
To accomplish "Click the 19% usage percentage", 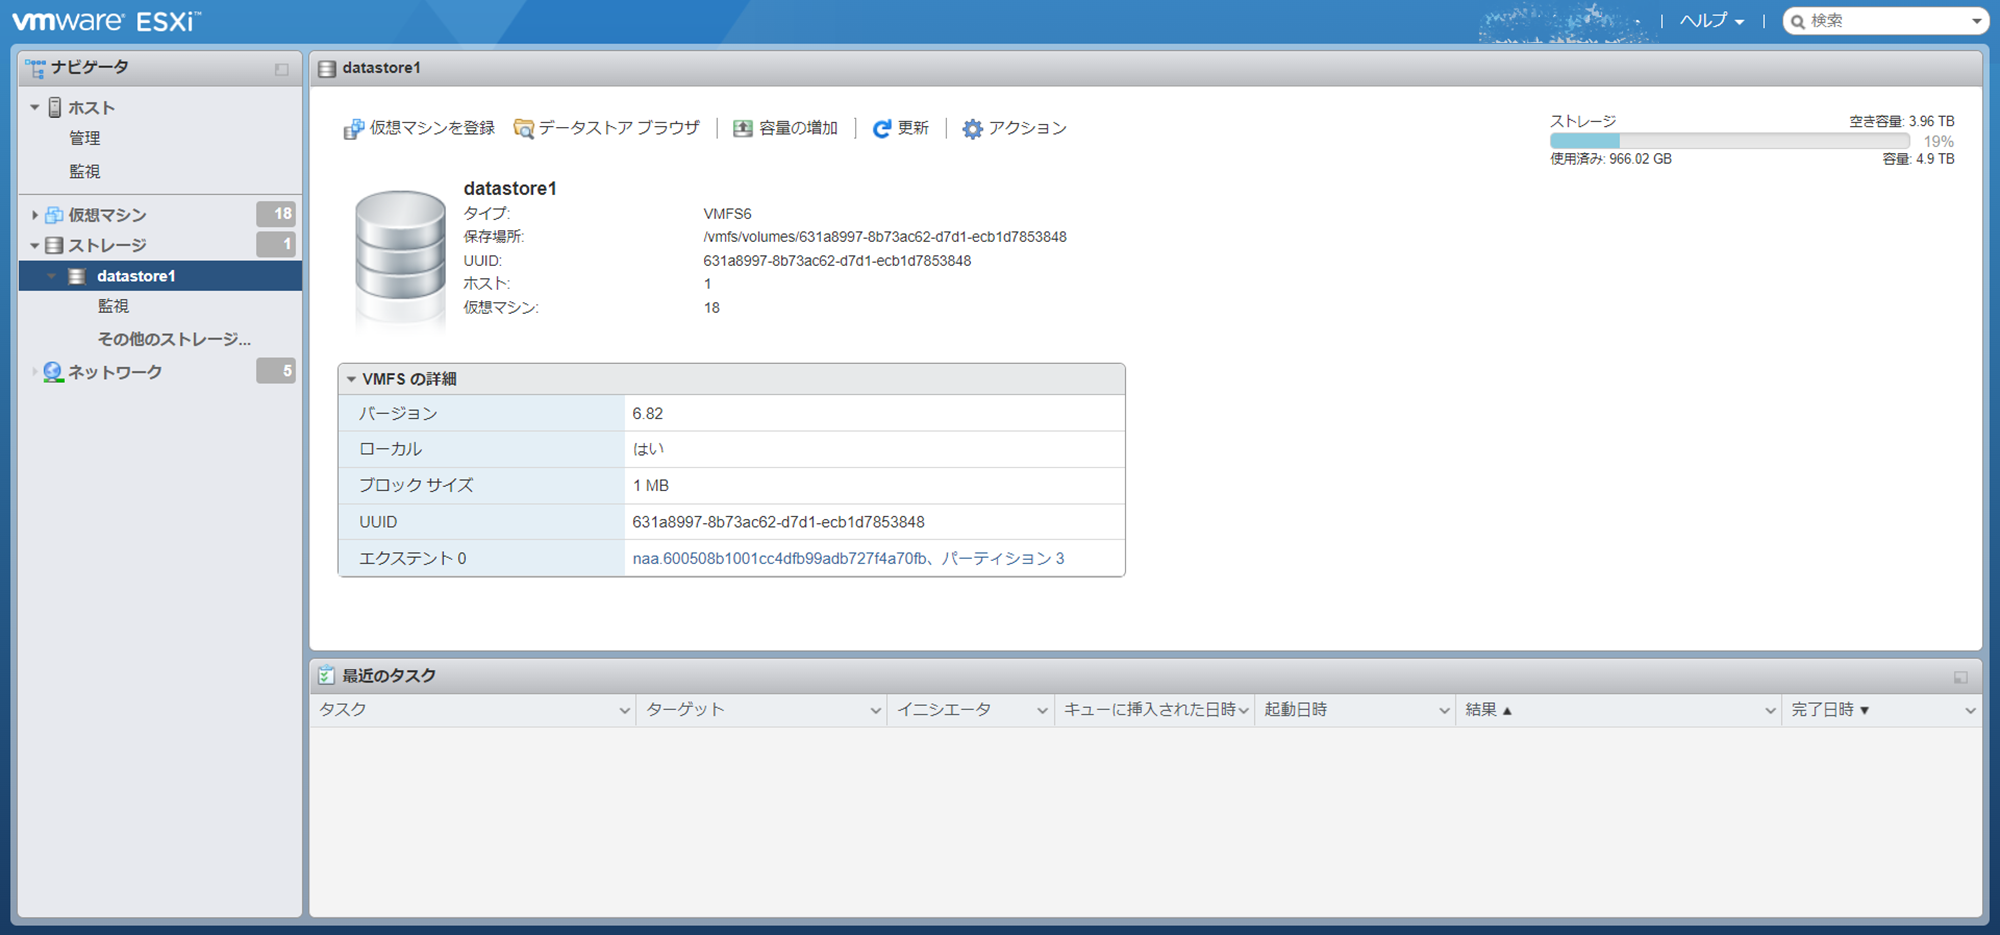I will (1939, 142).
